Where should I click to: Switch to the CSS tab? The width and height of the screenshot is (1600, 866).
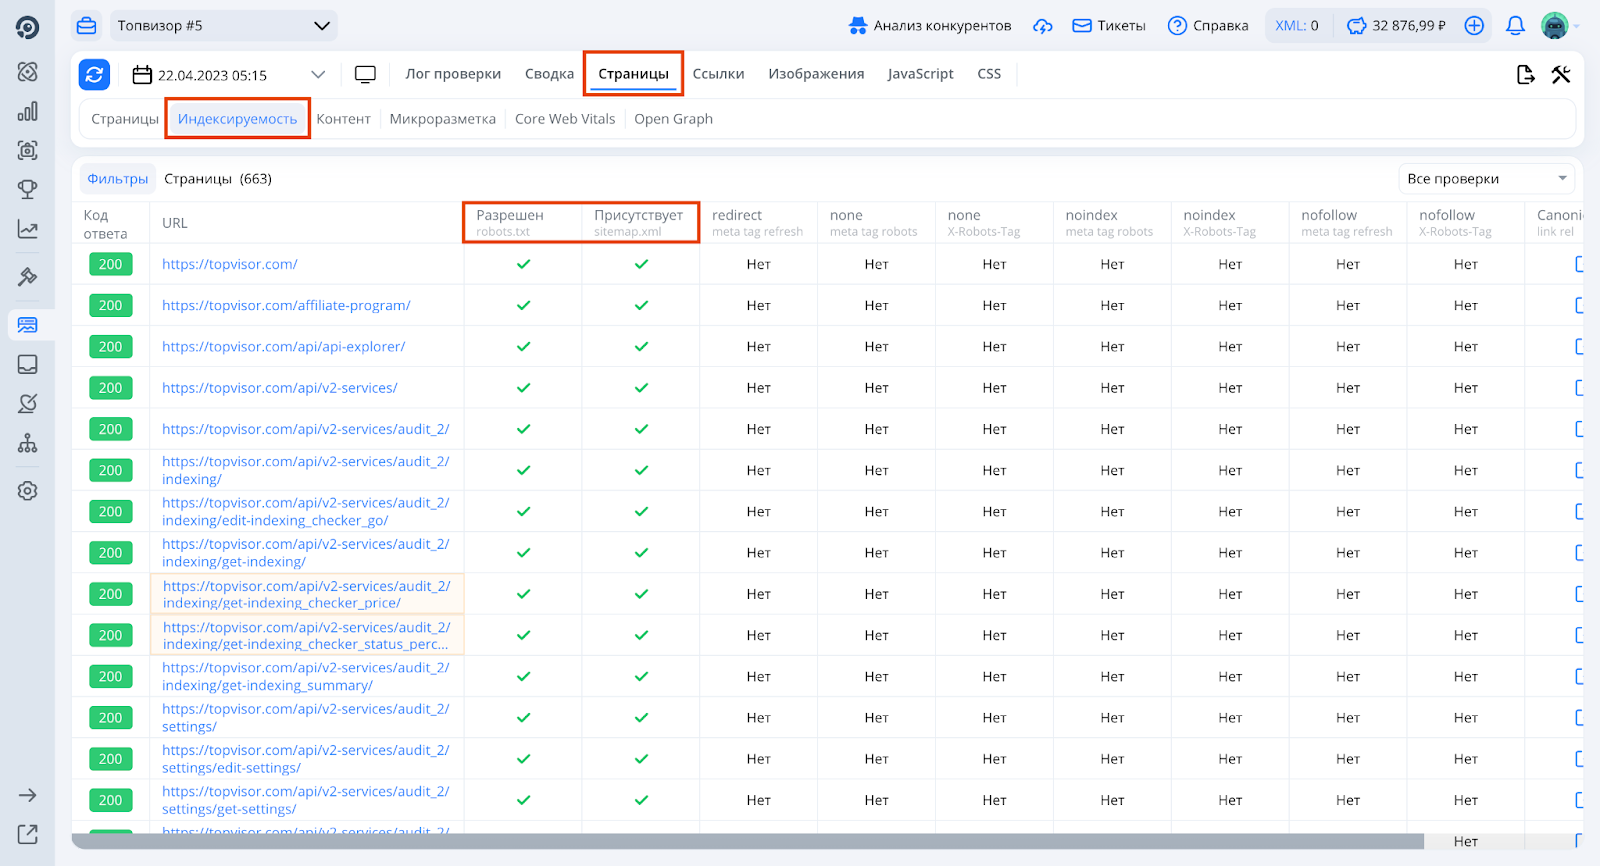(989, 74)
